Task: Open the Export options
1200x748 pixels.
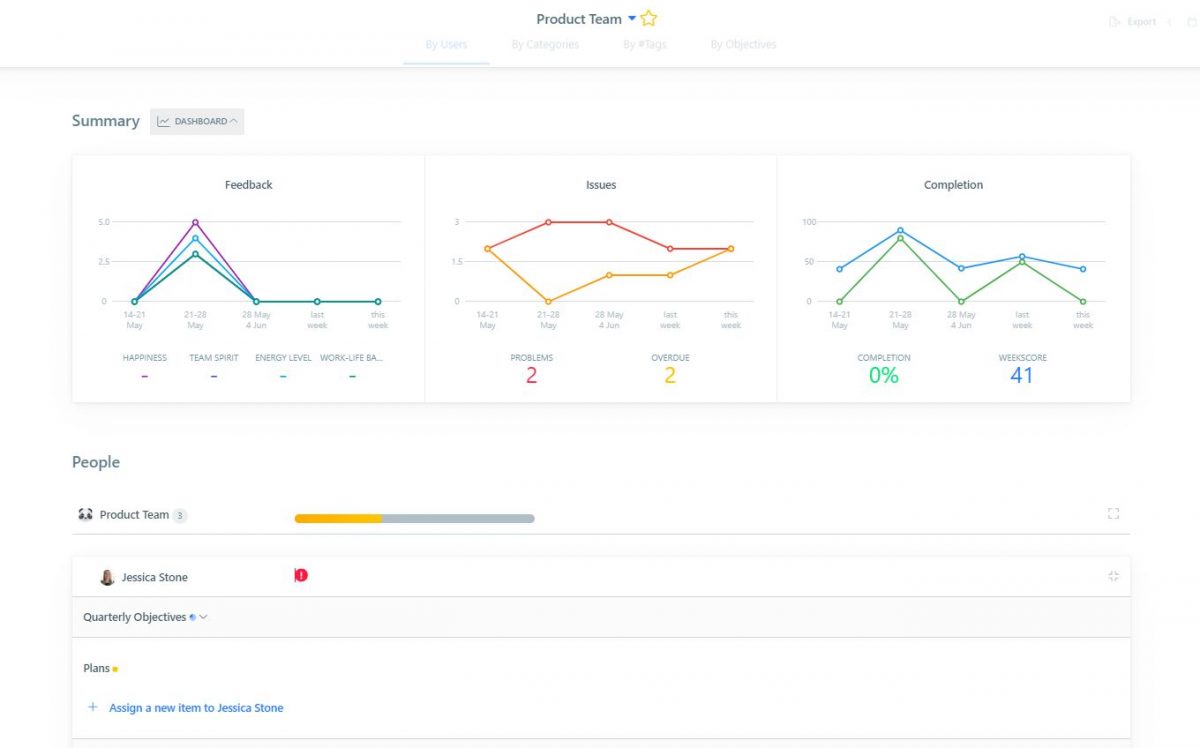Action: [x=1135, y=21]
